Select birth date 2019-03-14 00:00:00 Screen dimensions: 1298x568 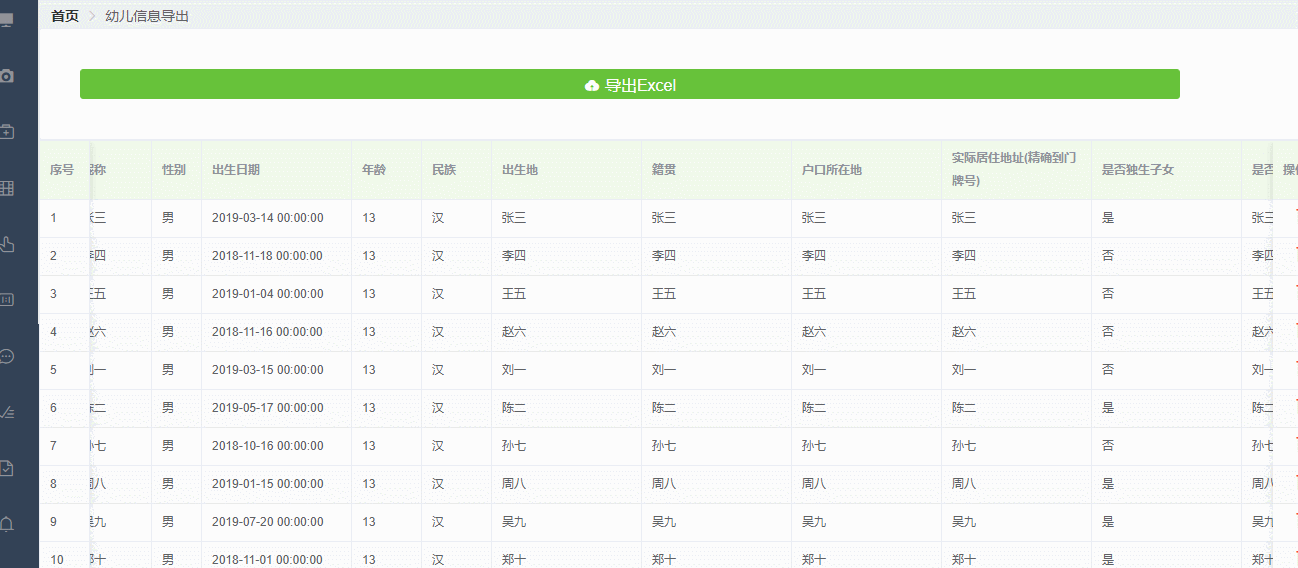click(267, 218)
